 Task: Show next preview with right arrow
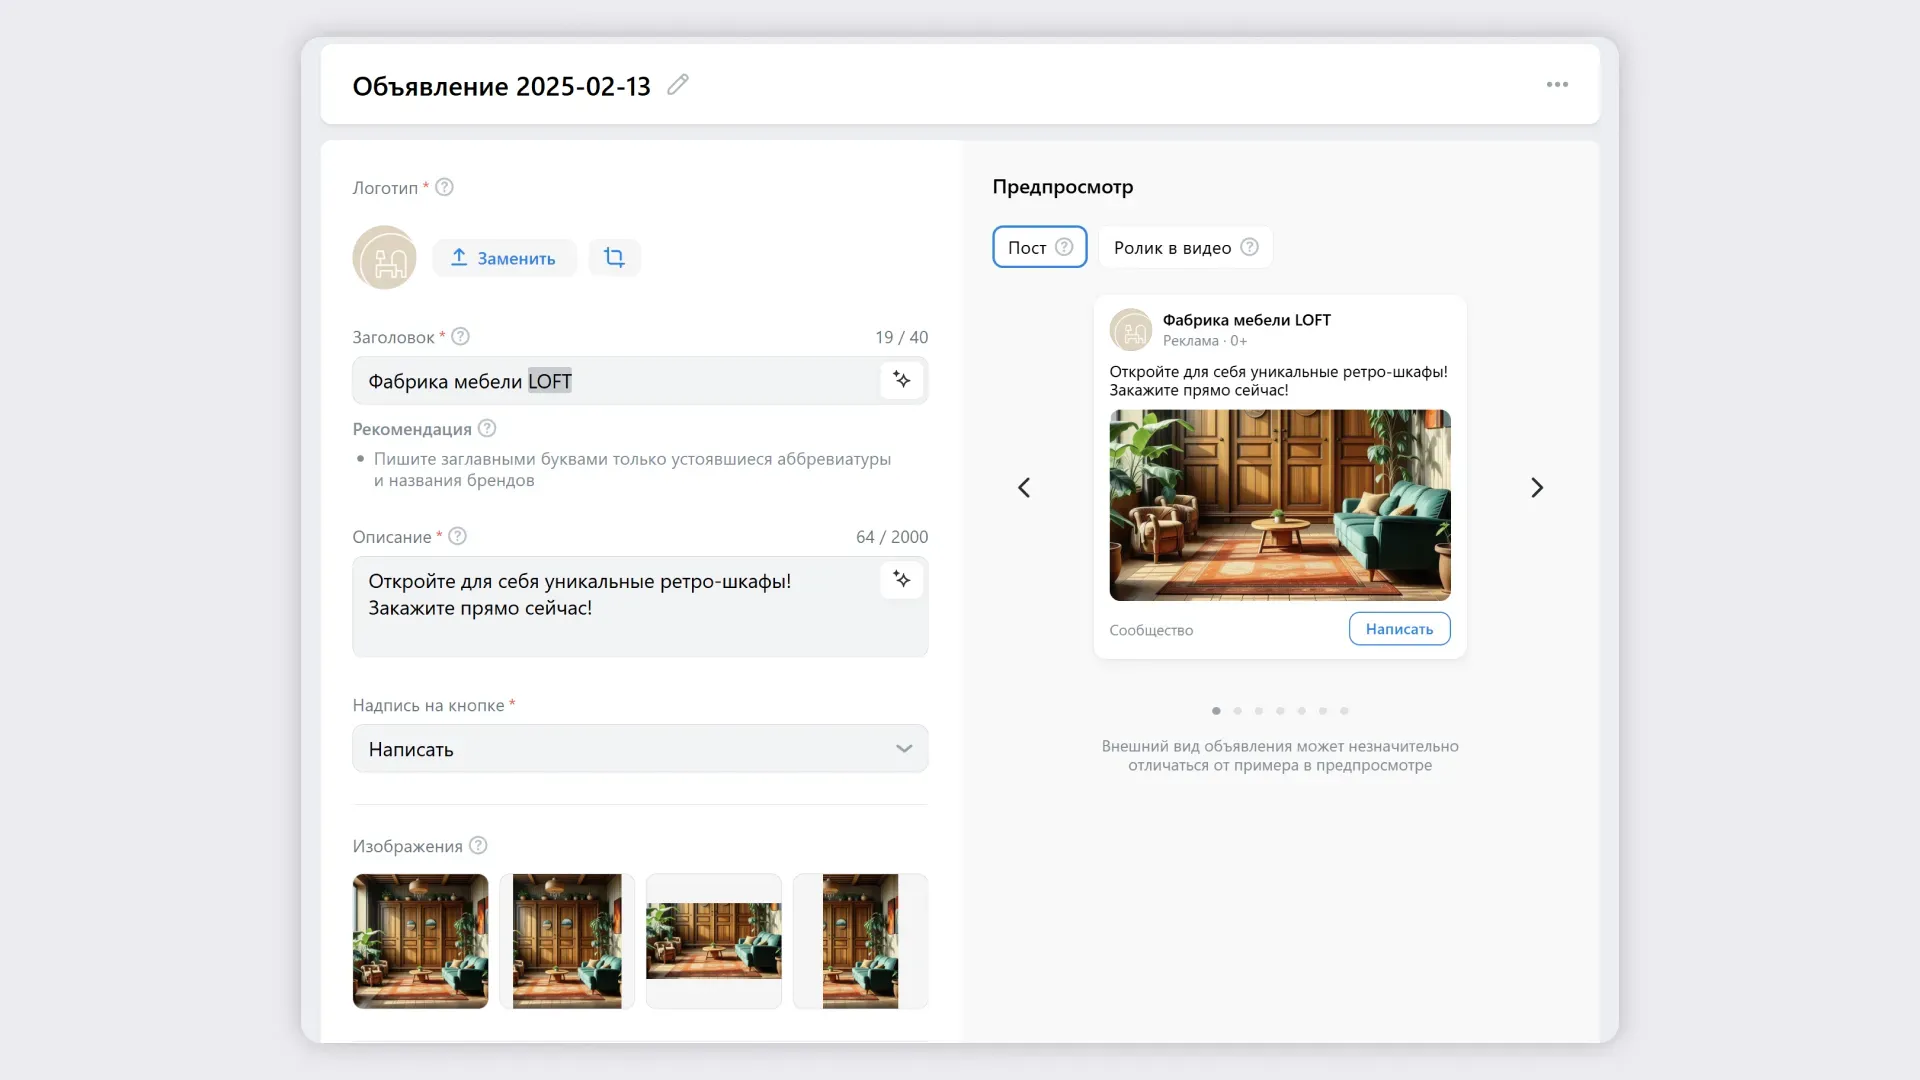1537,488
